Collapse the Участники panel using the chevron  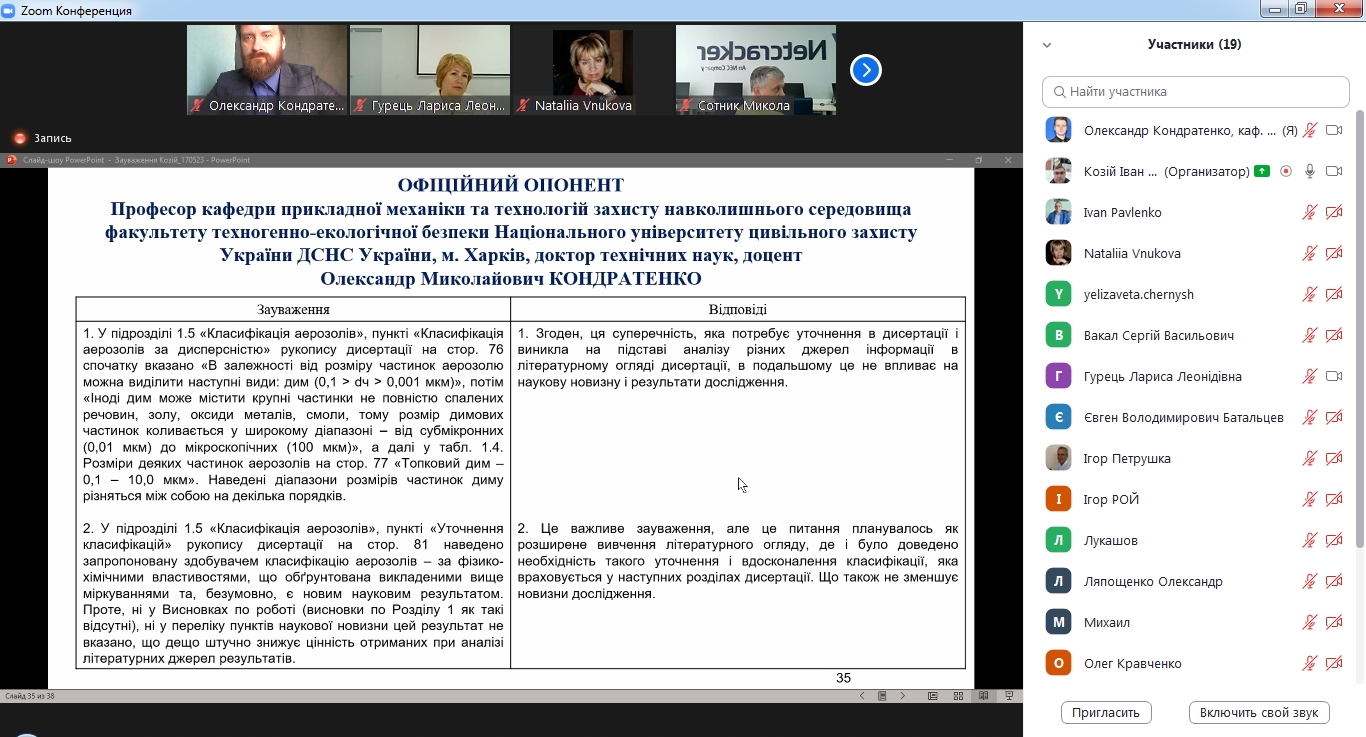(1047, 45)
